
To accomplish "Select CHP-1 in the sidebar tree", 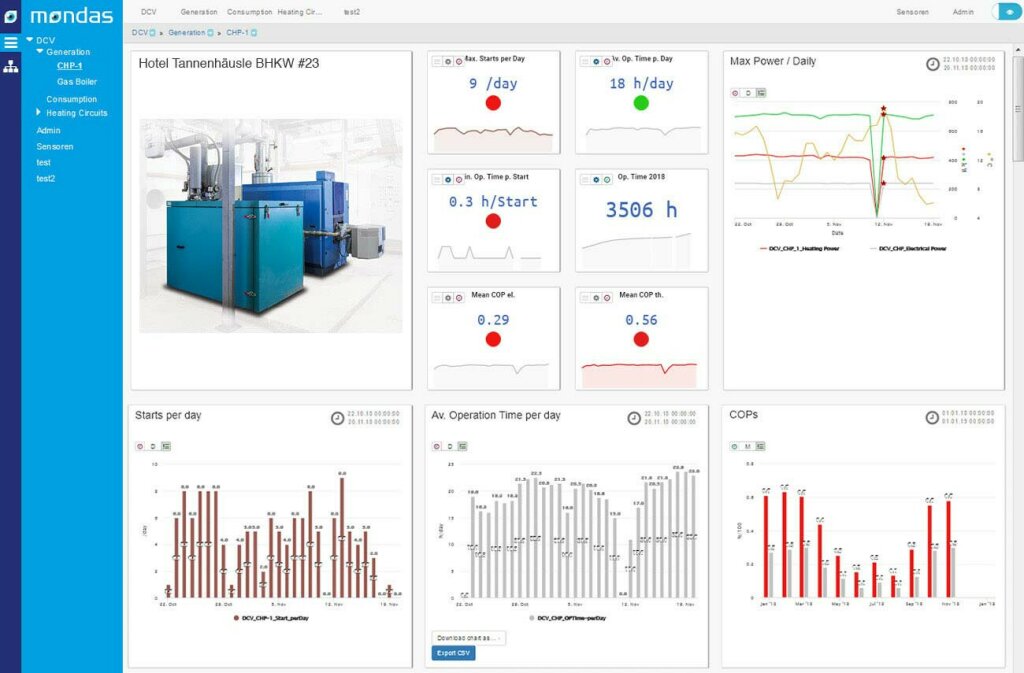I will point(69,65).
